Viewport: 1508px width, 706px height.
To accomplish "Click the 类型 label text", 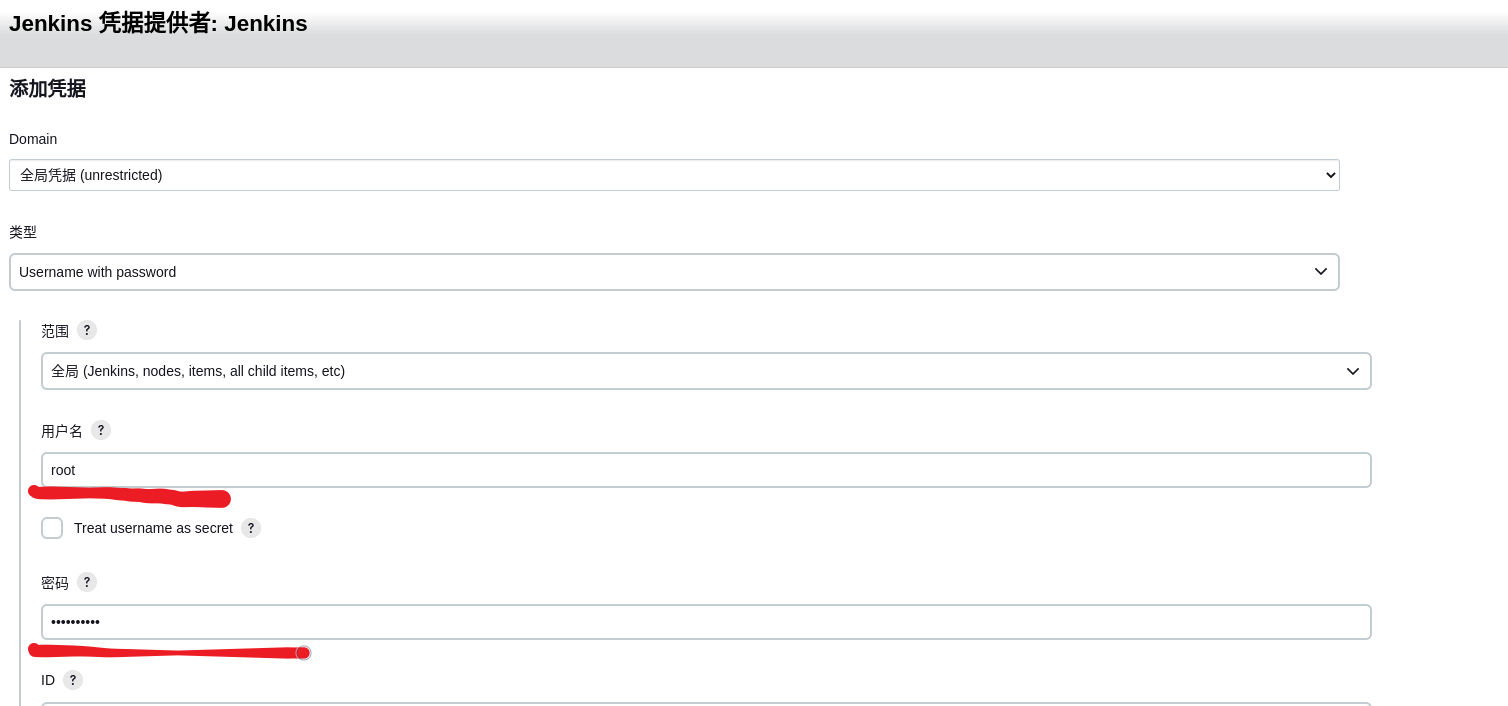I will 23,232.
